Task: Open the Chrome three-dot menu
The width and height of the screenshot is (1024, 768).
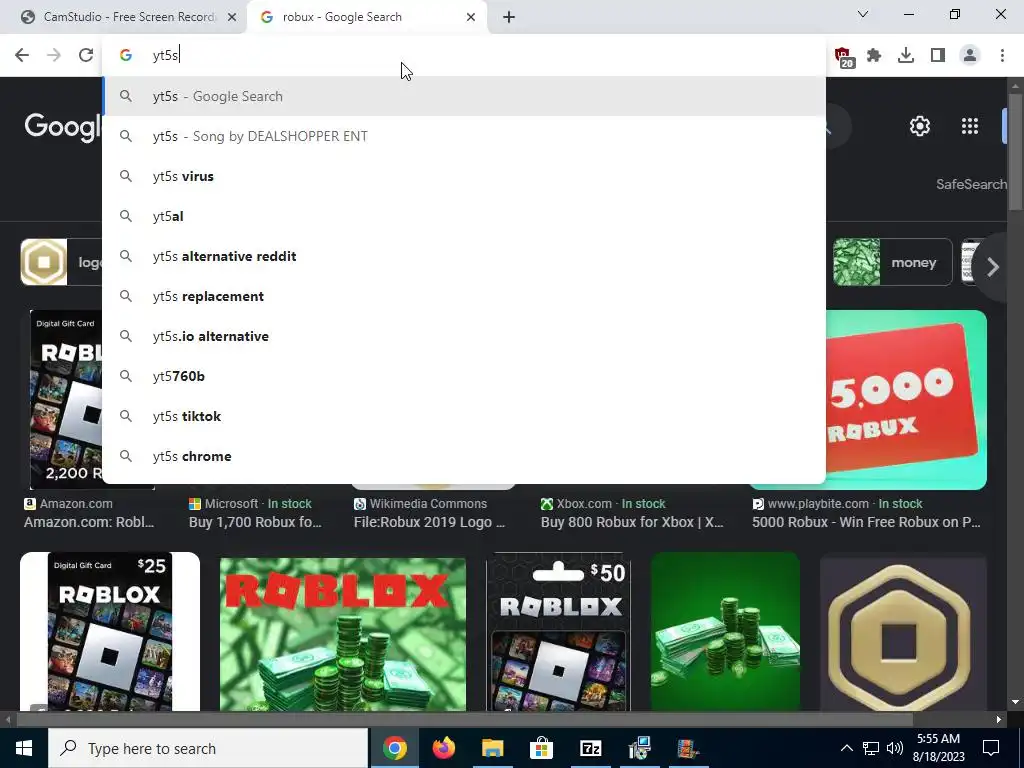Action: (1002, 55)
